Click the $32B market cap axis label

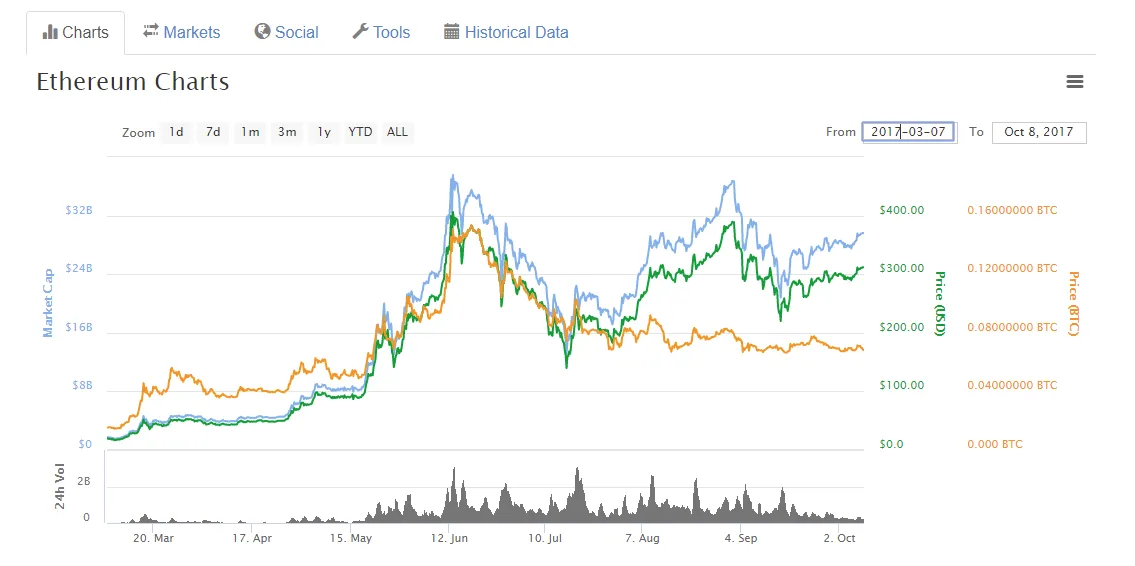[80, 211]
